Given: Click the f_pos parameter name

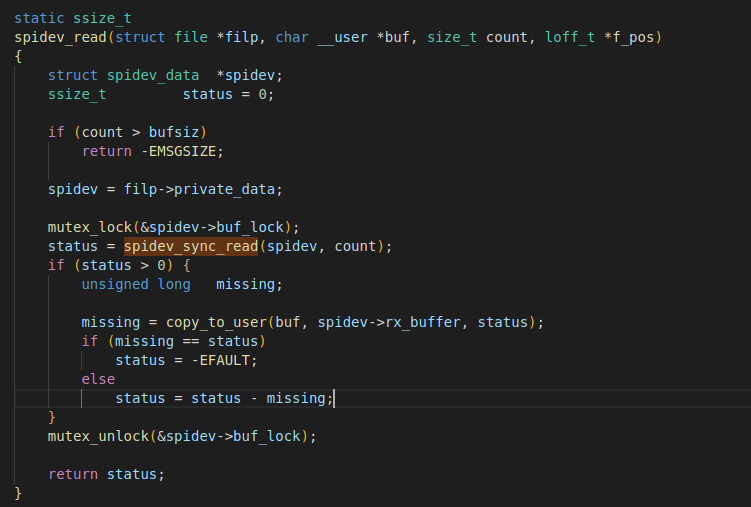Looking at the screenshot, I should [639, 37].
